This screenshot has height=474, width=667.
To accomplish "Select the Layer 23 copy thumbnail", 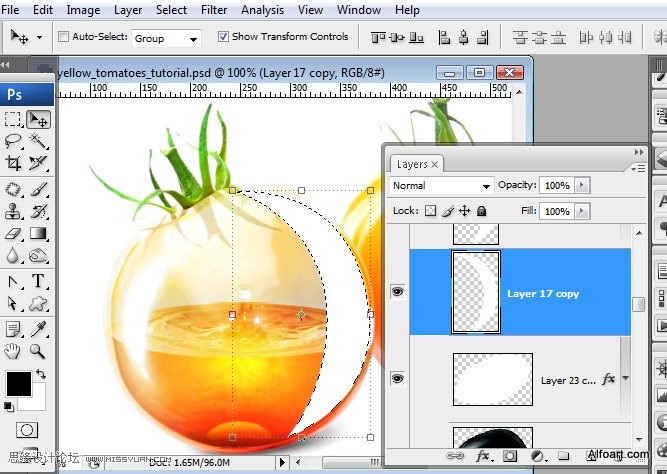I will pos(493,379).
